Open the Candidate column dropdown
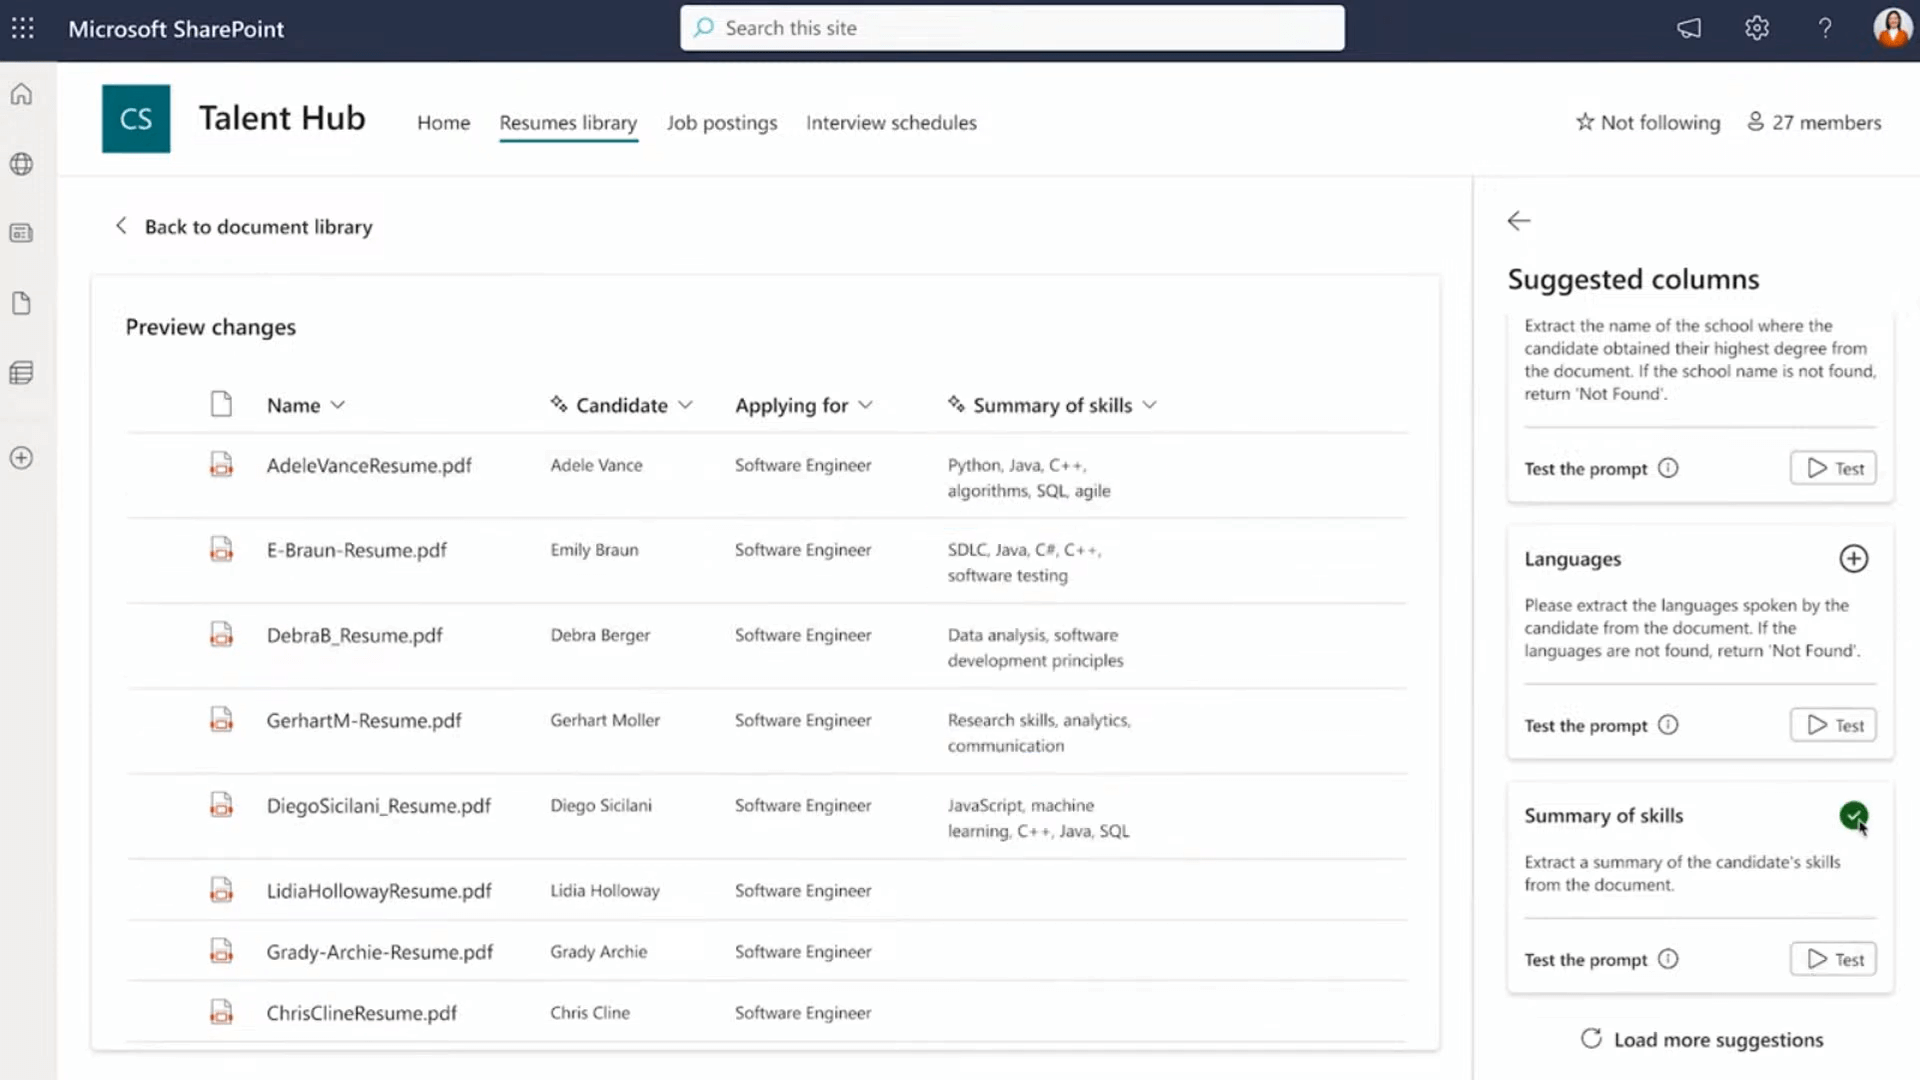Image resolution: width=1920 pixels, height=1080 pixels. [x=685, y=405]
